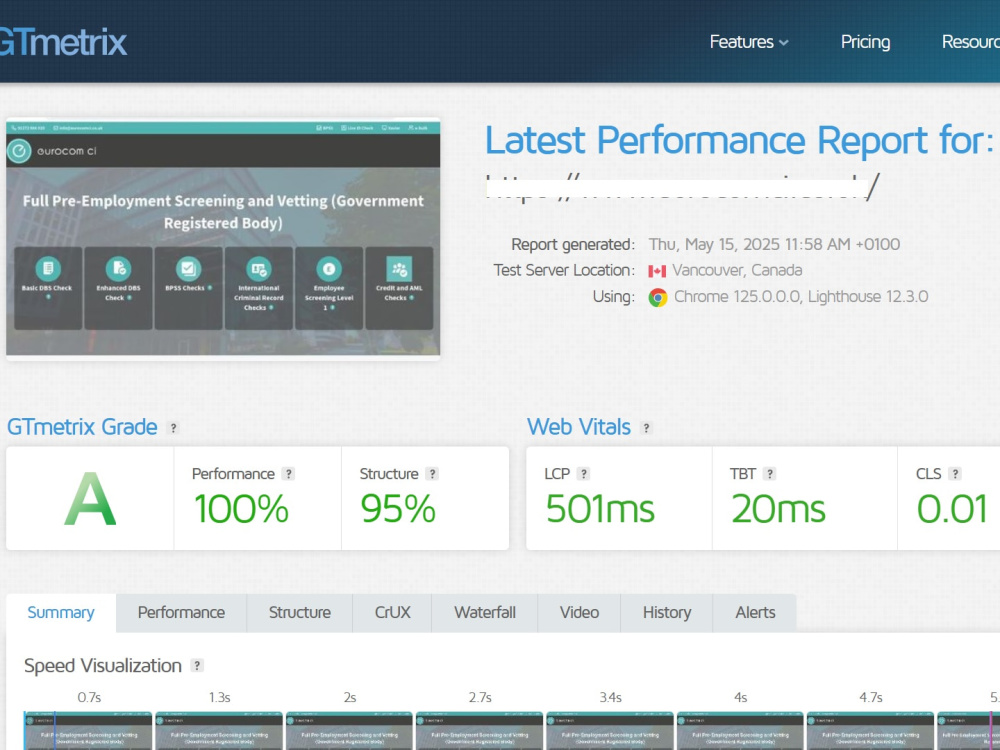
Task: Expand the Features menu chevron
Action: [x=784, y=43]
